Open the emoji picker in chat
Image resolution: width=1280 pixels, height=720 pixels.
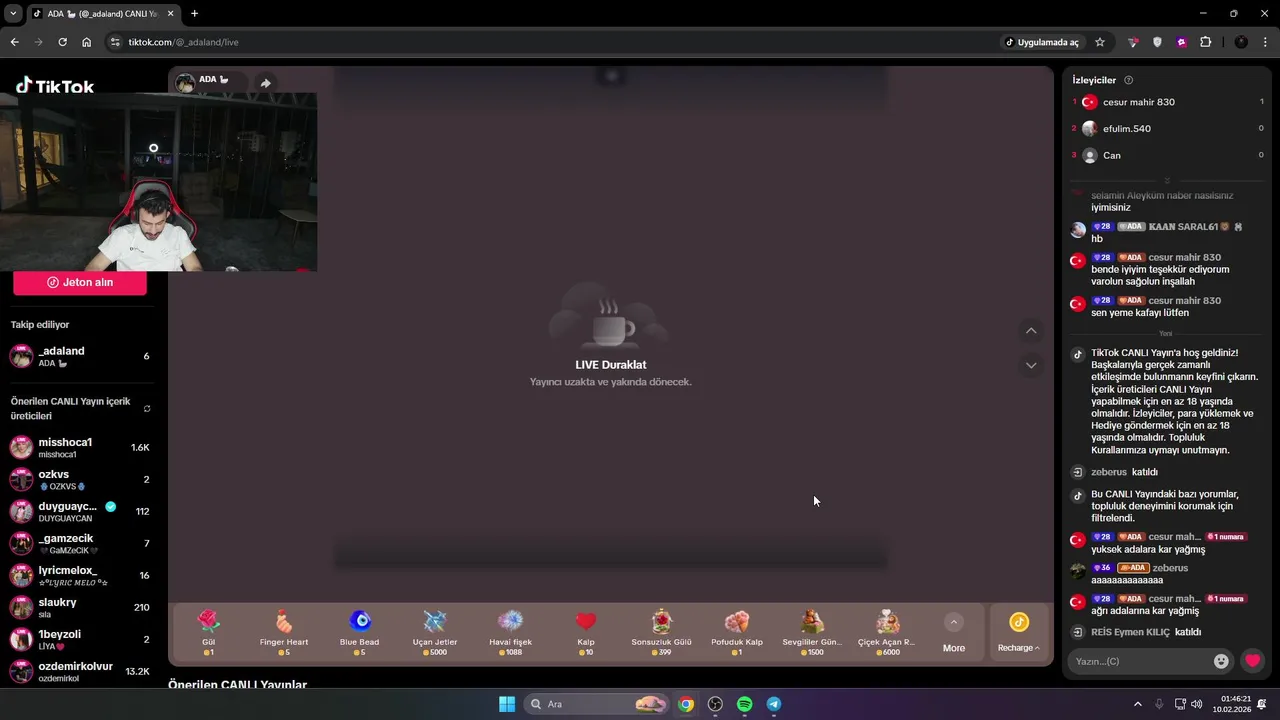pos(1221,661)
